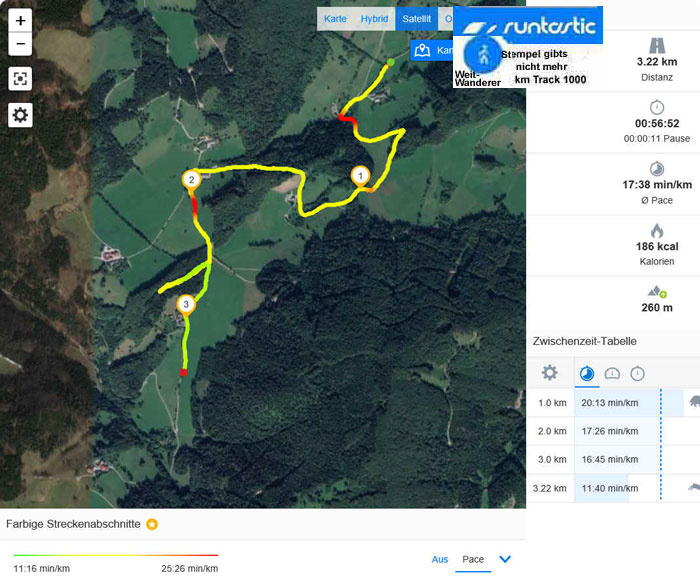Turn colored segments off with Aus
This screenshot has width=700, height=578.
pyautogui.click(x=440, y=559)
